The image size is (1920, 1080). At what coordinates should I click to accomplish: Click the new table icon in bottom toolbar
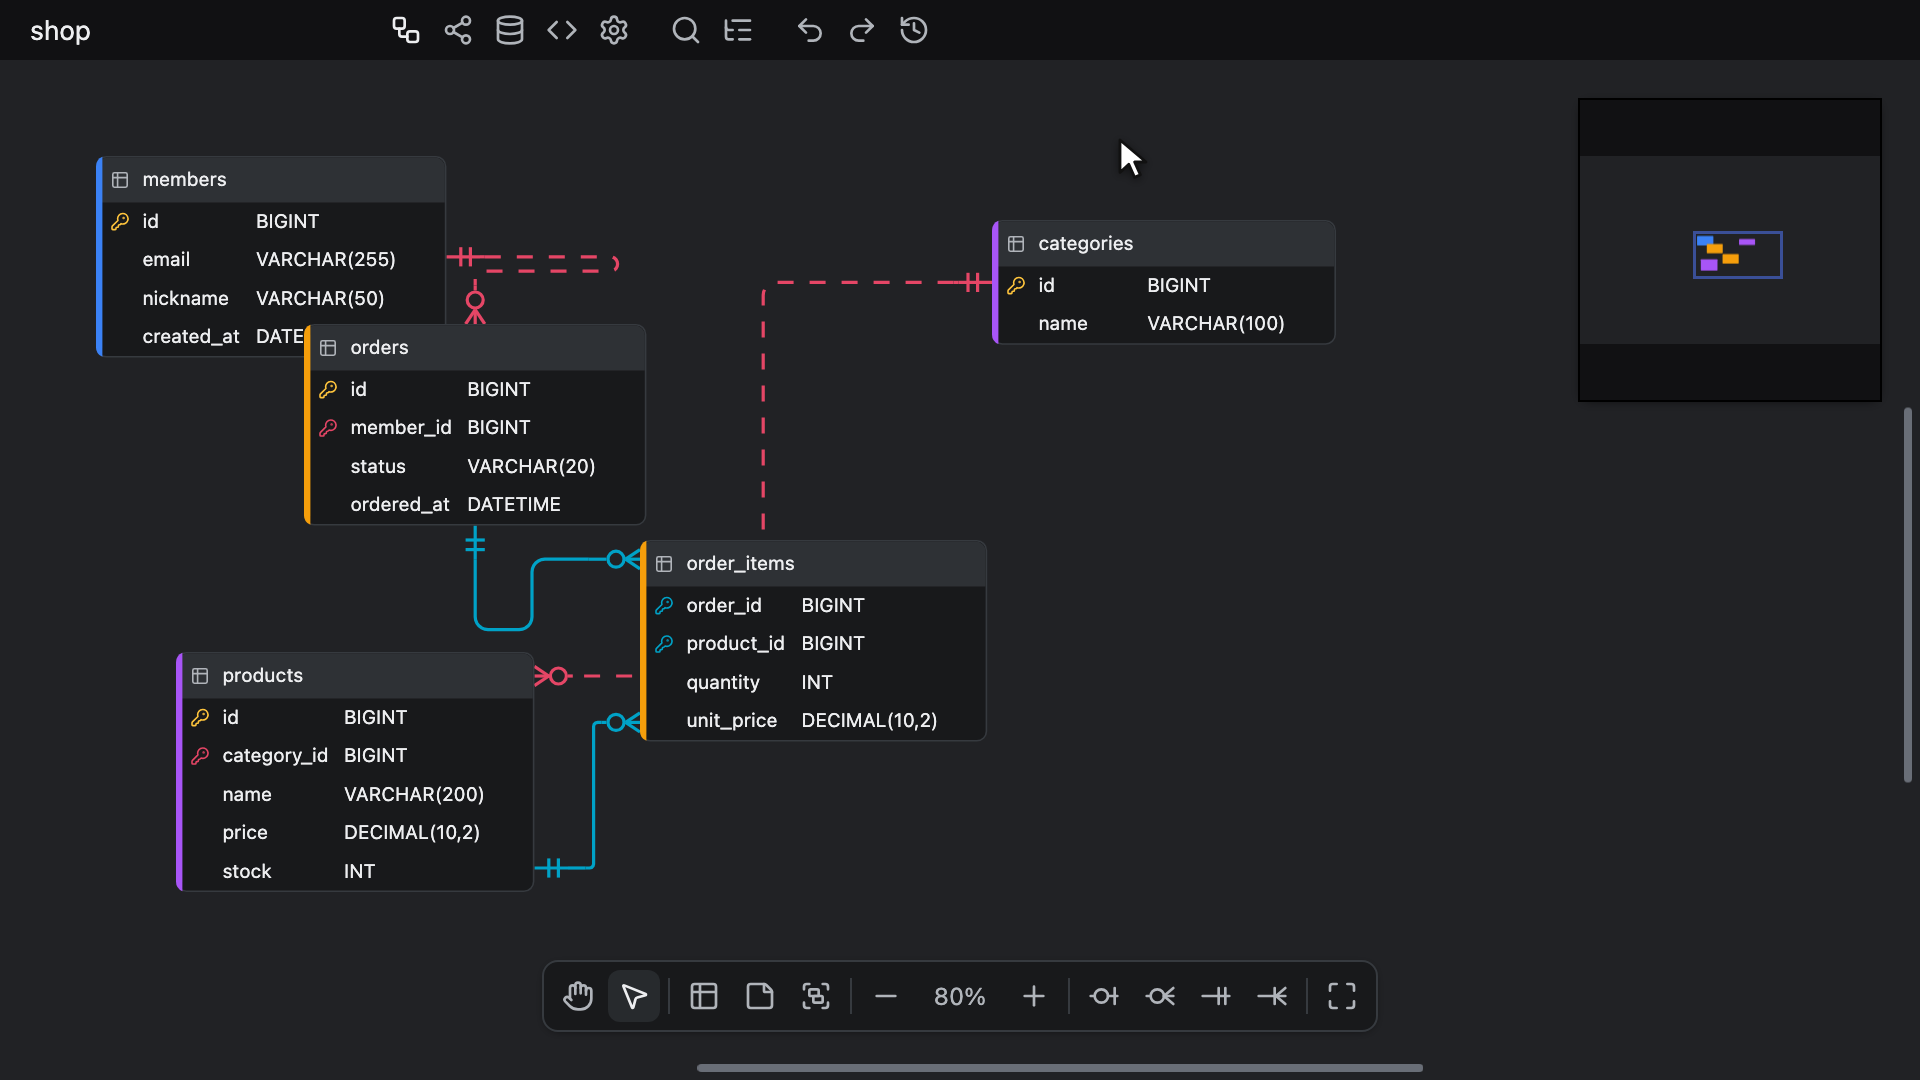704,996
